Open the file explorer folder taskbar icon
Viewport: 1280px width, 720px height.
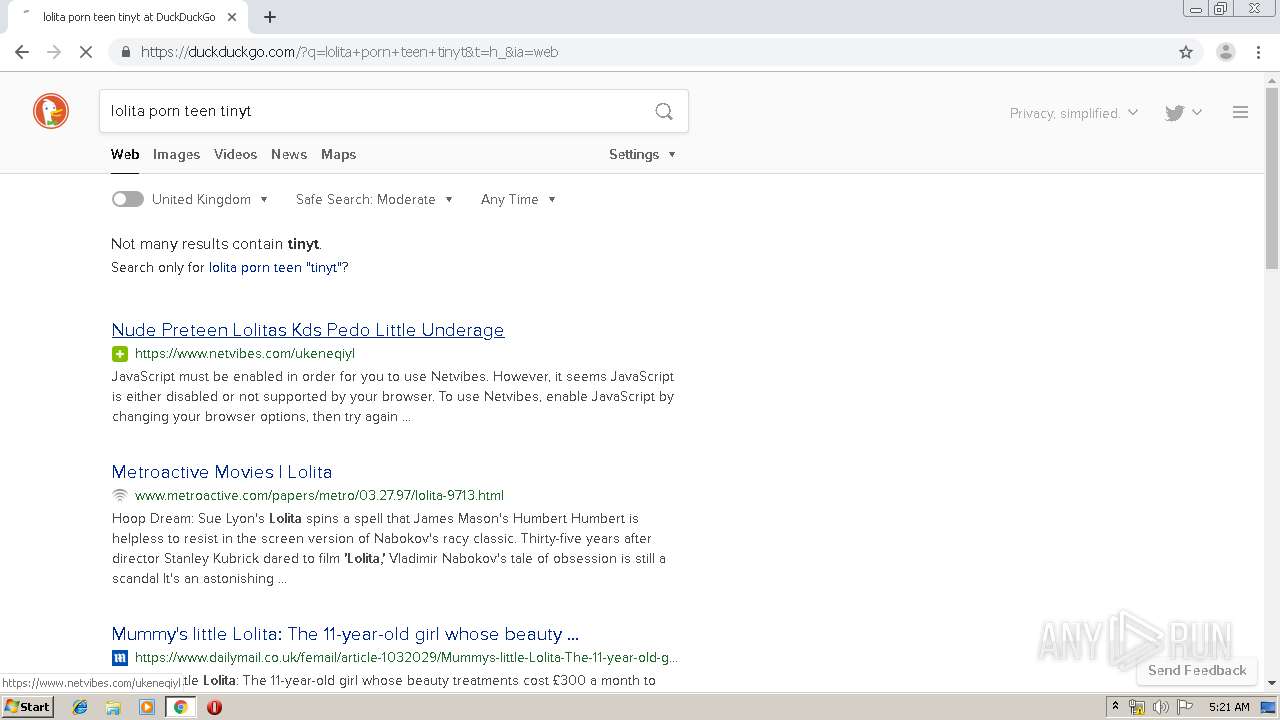point(113,707)
